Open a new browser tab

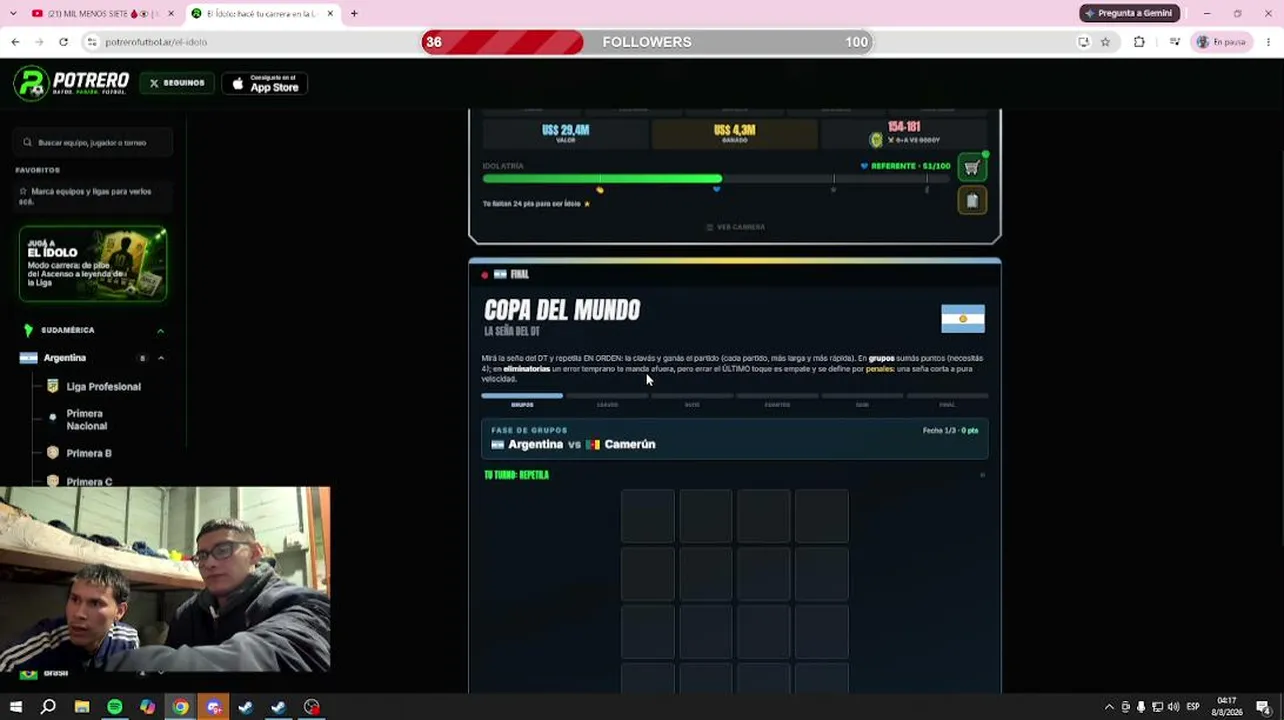point(354,14)
